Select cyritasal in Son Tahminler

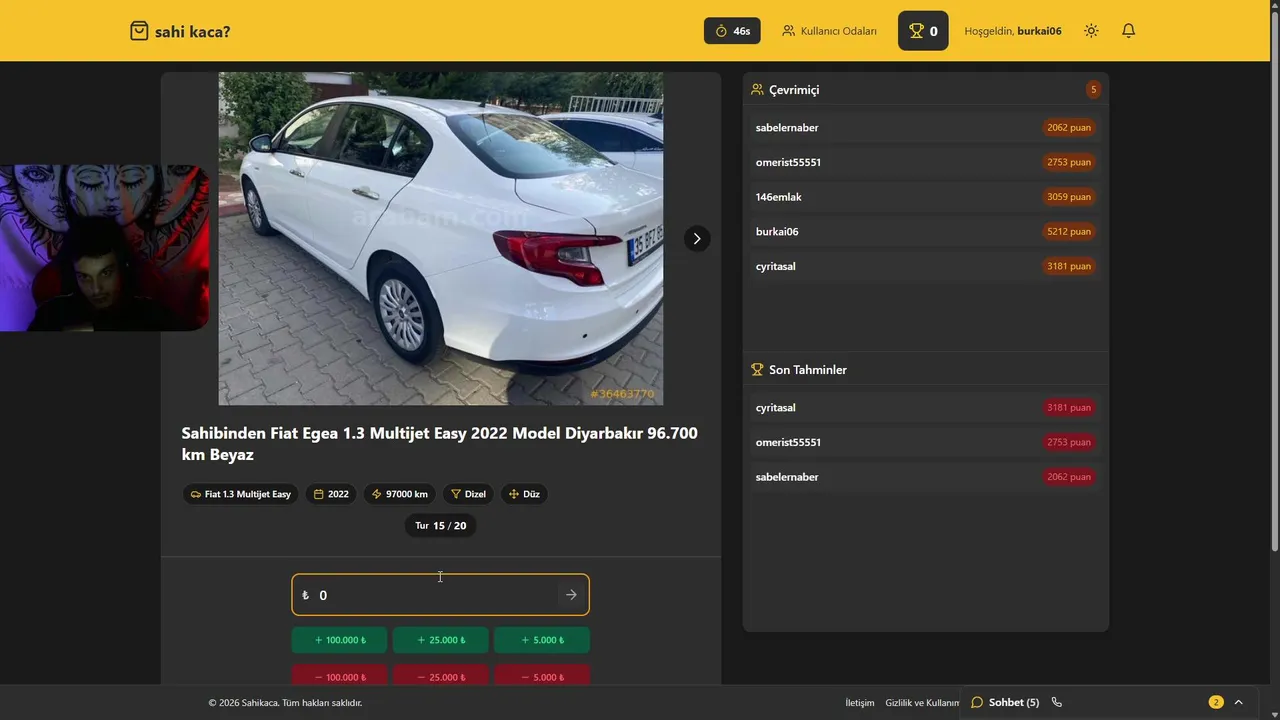925,407
